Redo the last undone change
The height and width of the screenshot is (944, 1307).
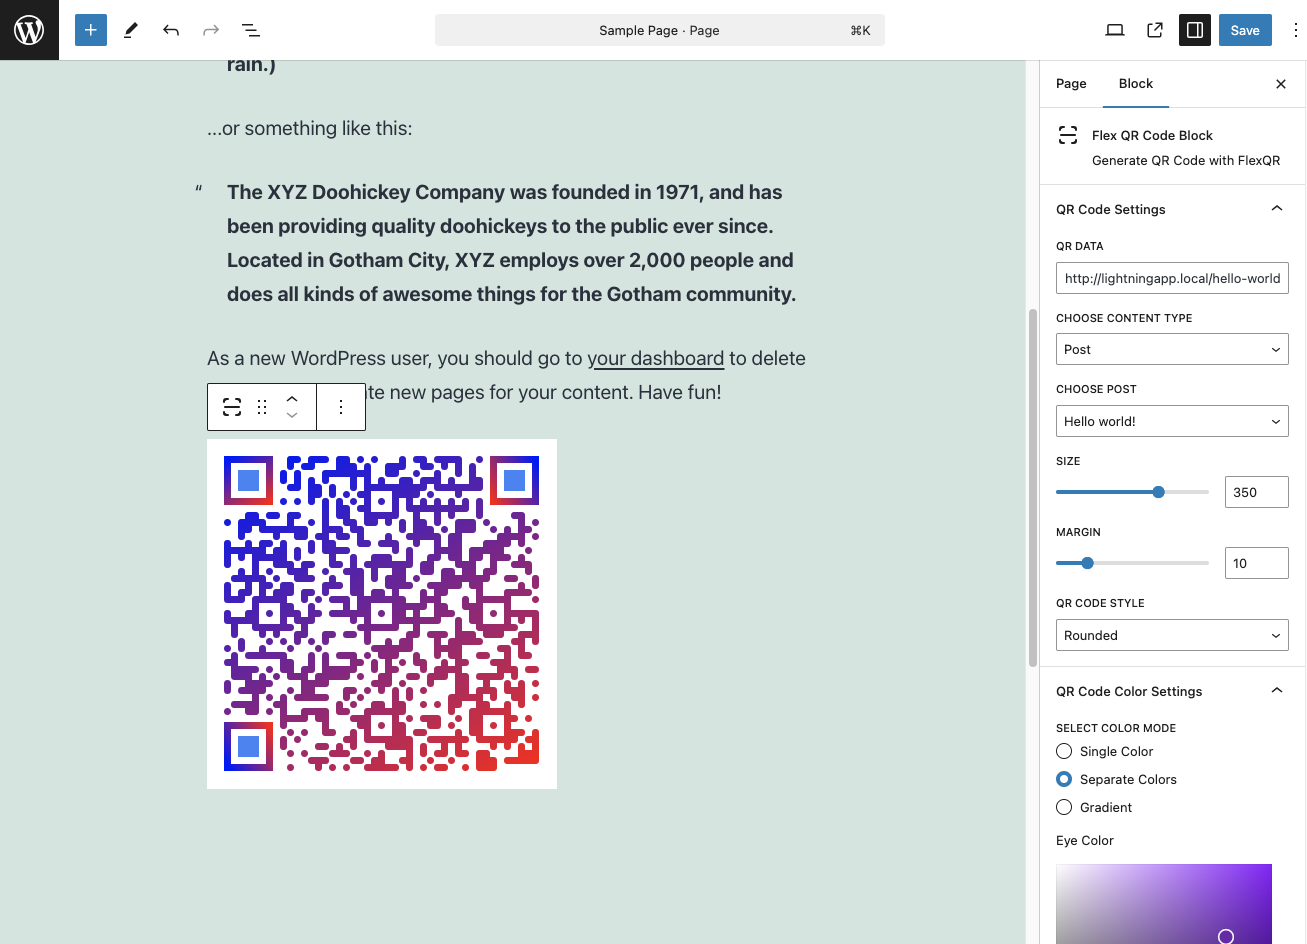pyautogui.click(x=211, y=30)
